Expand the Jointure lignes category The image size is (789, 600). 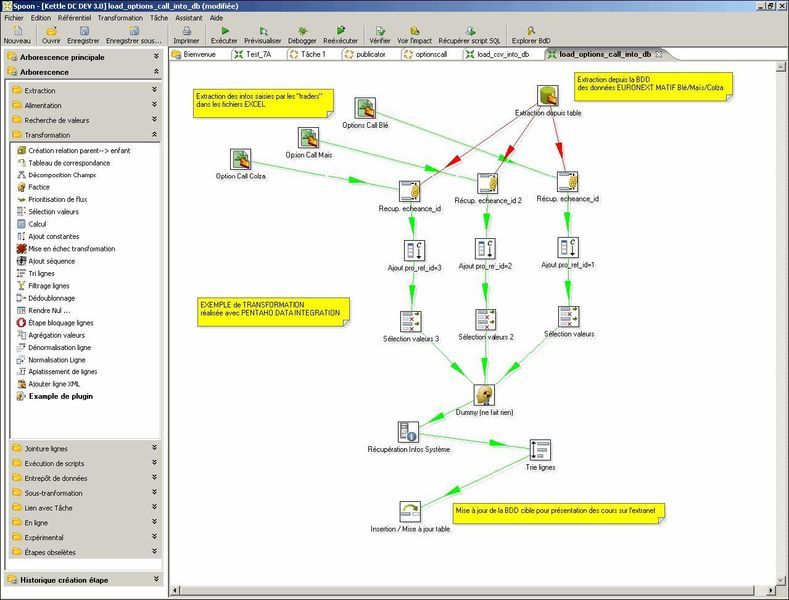click(155, 449)
